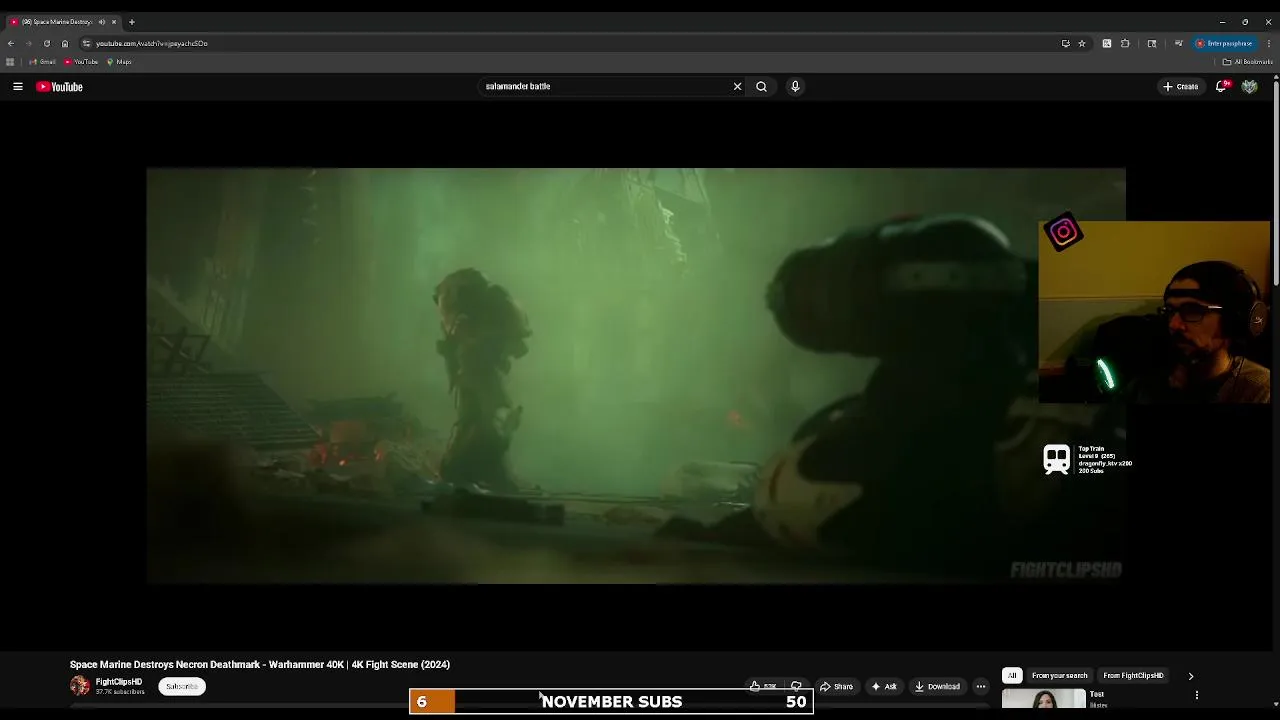Open more actions ellipsis under video

pos(981,687)
